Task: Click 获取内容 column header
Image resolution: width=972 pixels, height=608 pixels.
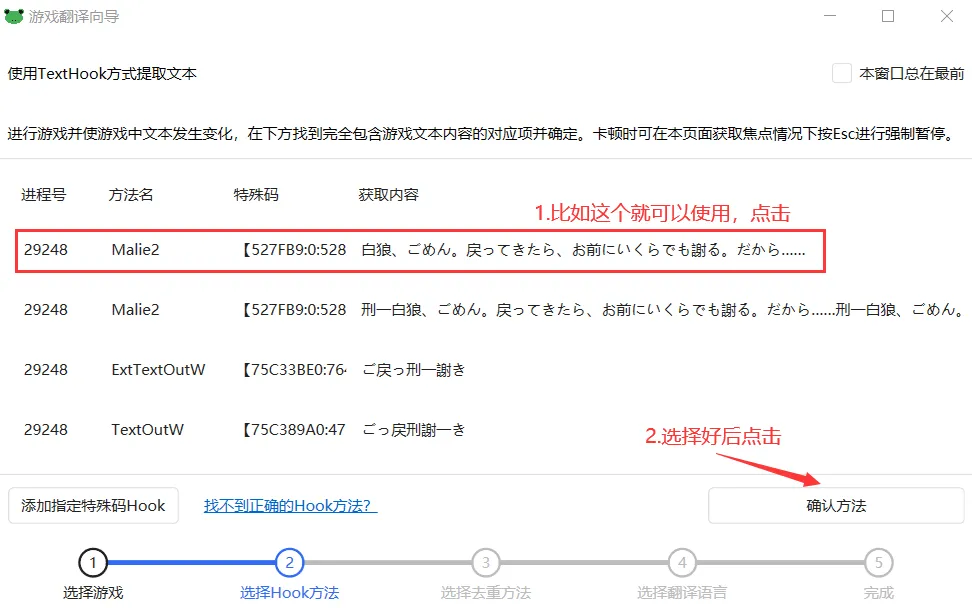Action: coord(388,195)
